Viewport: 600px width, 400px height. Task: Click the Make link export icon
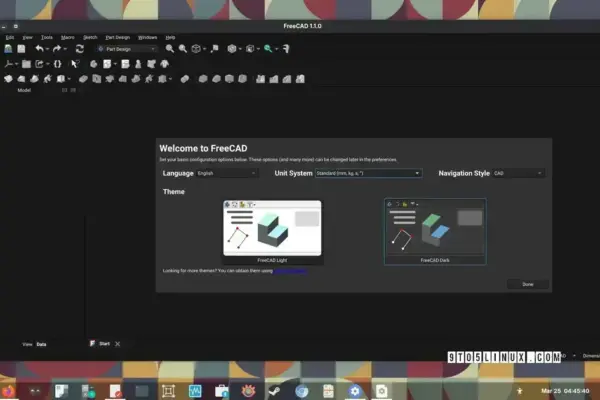click(39, 64)
